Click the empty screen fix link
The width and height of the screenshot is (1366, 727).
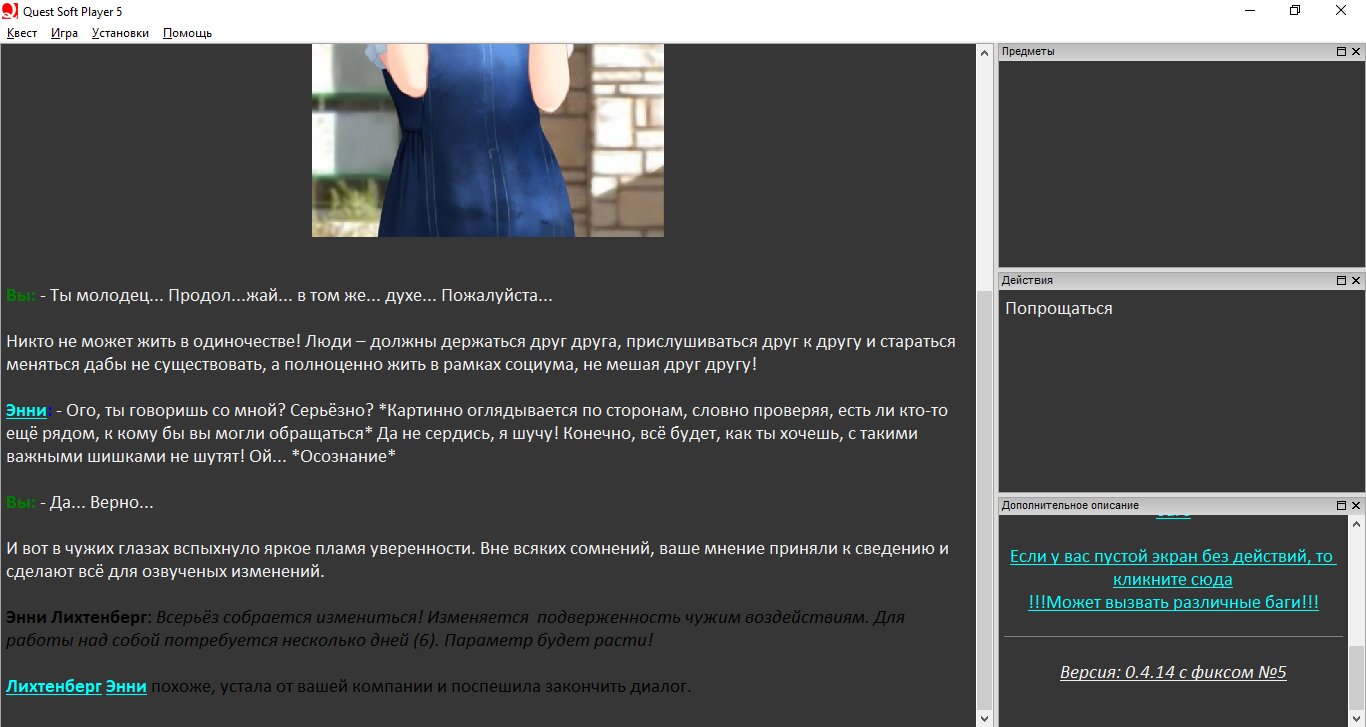(1172, 568)
